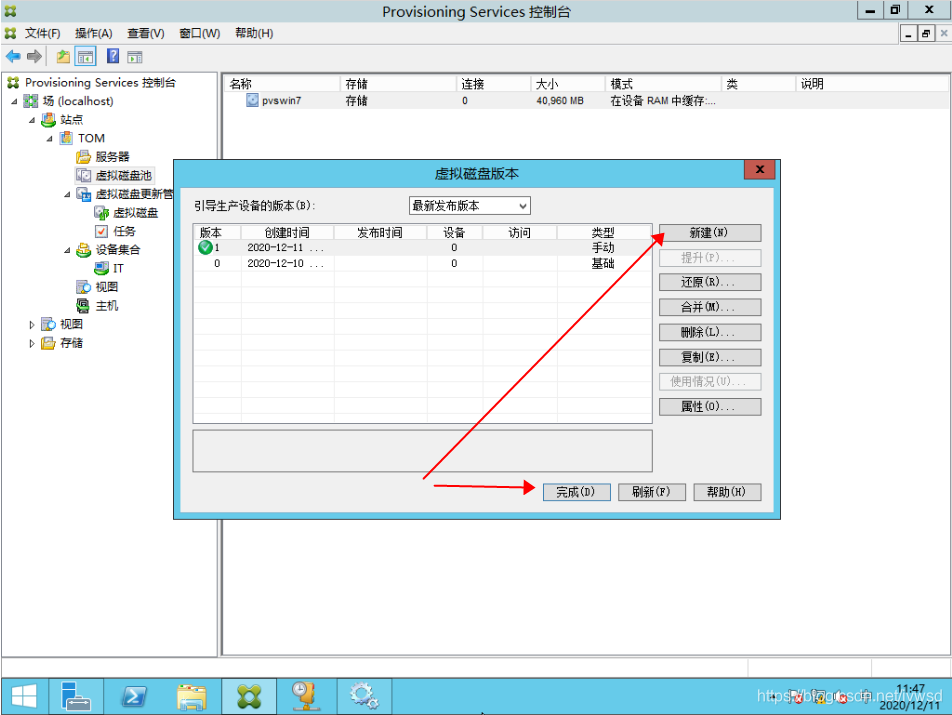Select the 虚拟磁盘池 tree node
Screen dimensions: 952x715
point(123,175)
